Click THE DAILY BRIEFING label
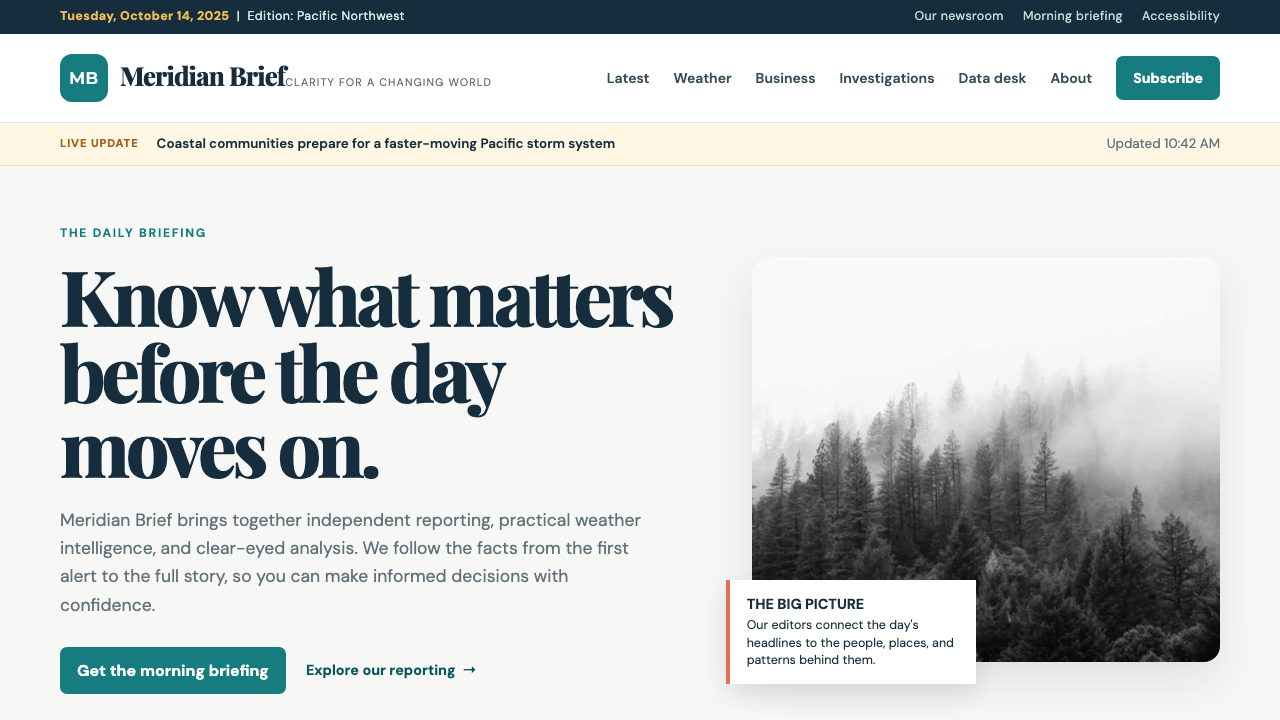Viewport: 1280px width, 720px height. click(133, 233)
